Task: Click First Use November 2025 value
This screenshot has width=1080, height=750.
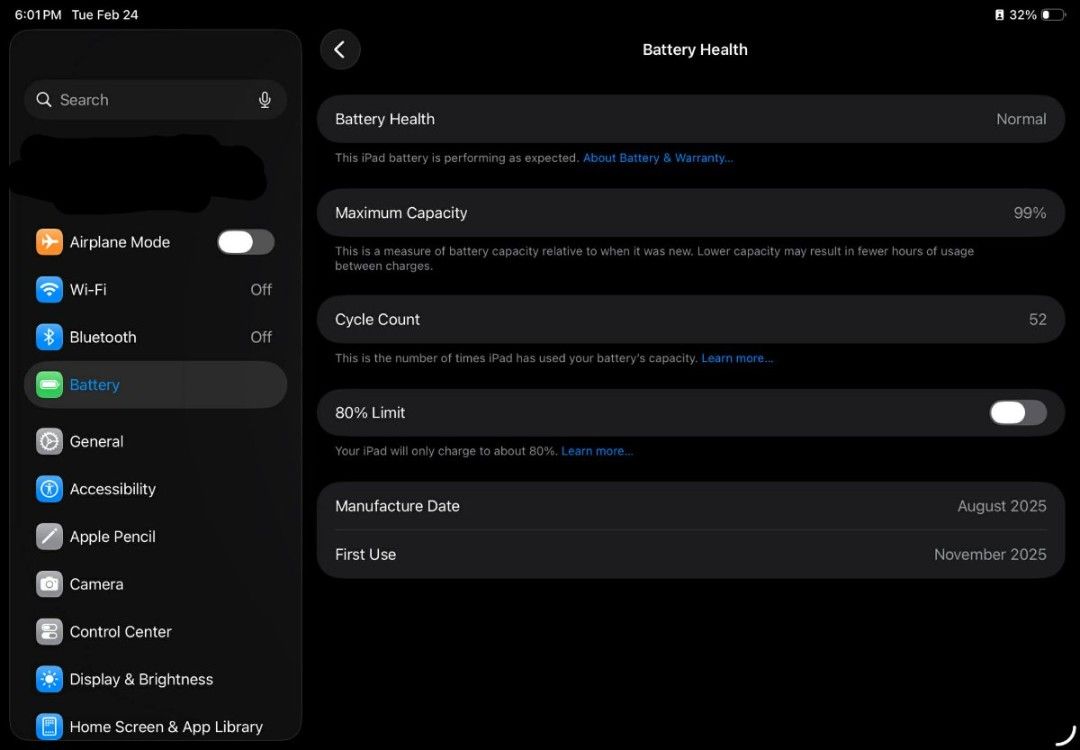Action: click(x=990, y=554)
